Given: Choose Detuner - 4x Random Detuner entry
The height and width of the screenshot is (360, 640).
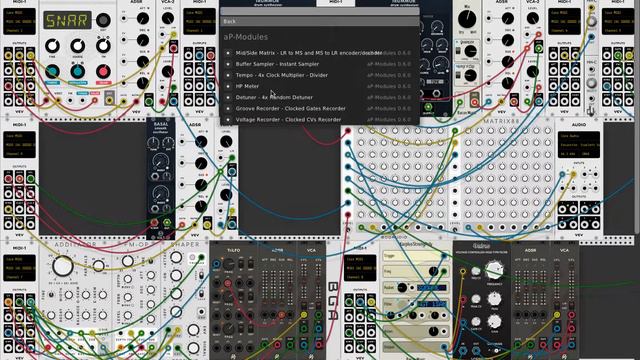Looking at the screenshot, I should point(319,97).
